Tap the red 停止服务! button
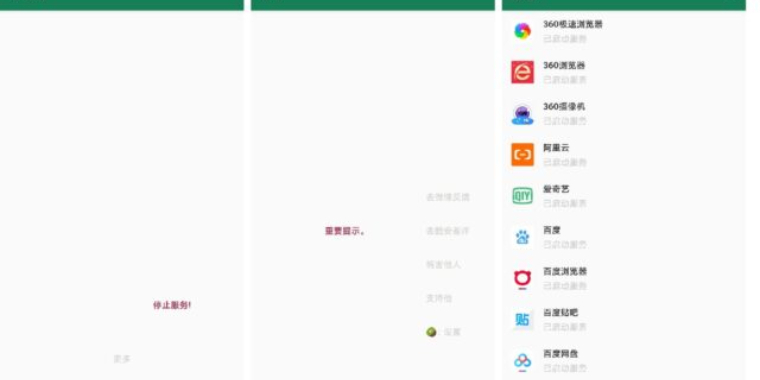760x380 pixels. click(x=172, y=305)
